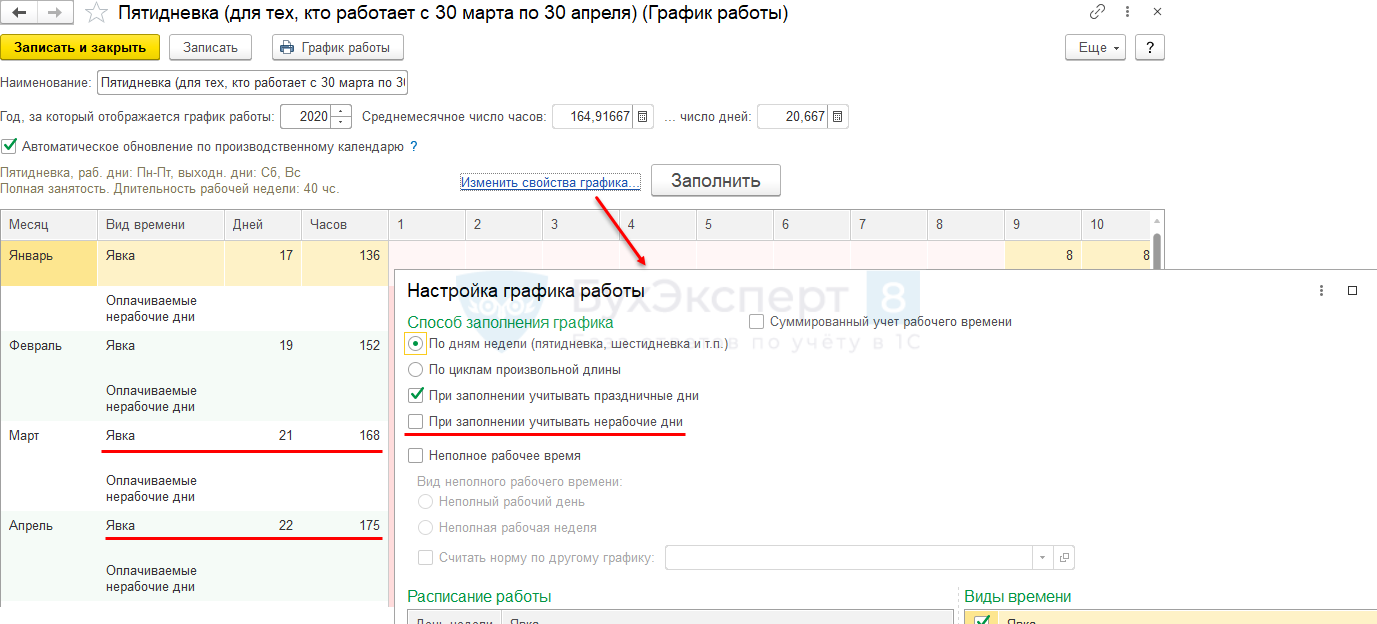Click the forward navigation arrow
Screen dimensions: 1377x624
click(54, 13)
